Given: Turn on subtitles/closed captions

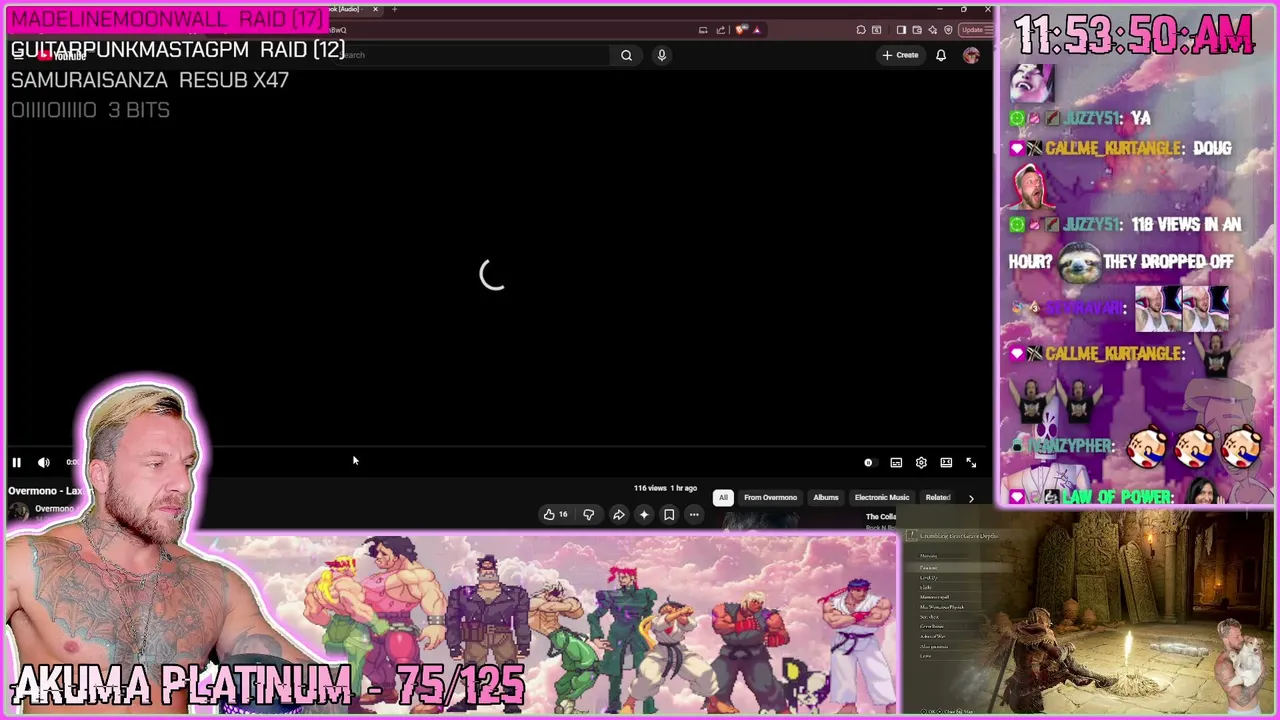Looking at the screenshot, I should click(896, 462).
